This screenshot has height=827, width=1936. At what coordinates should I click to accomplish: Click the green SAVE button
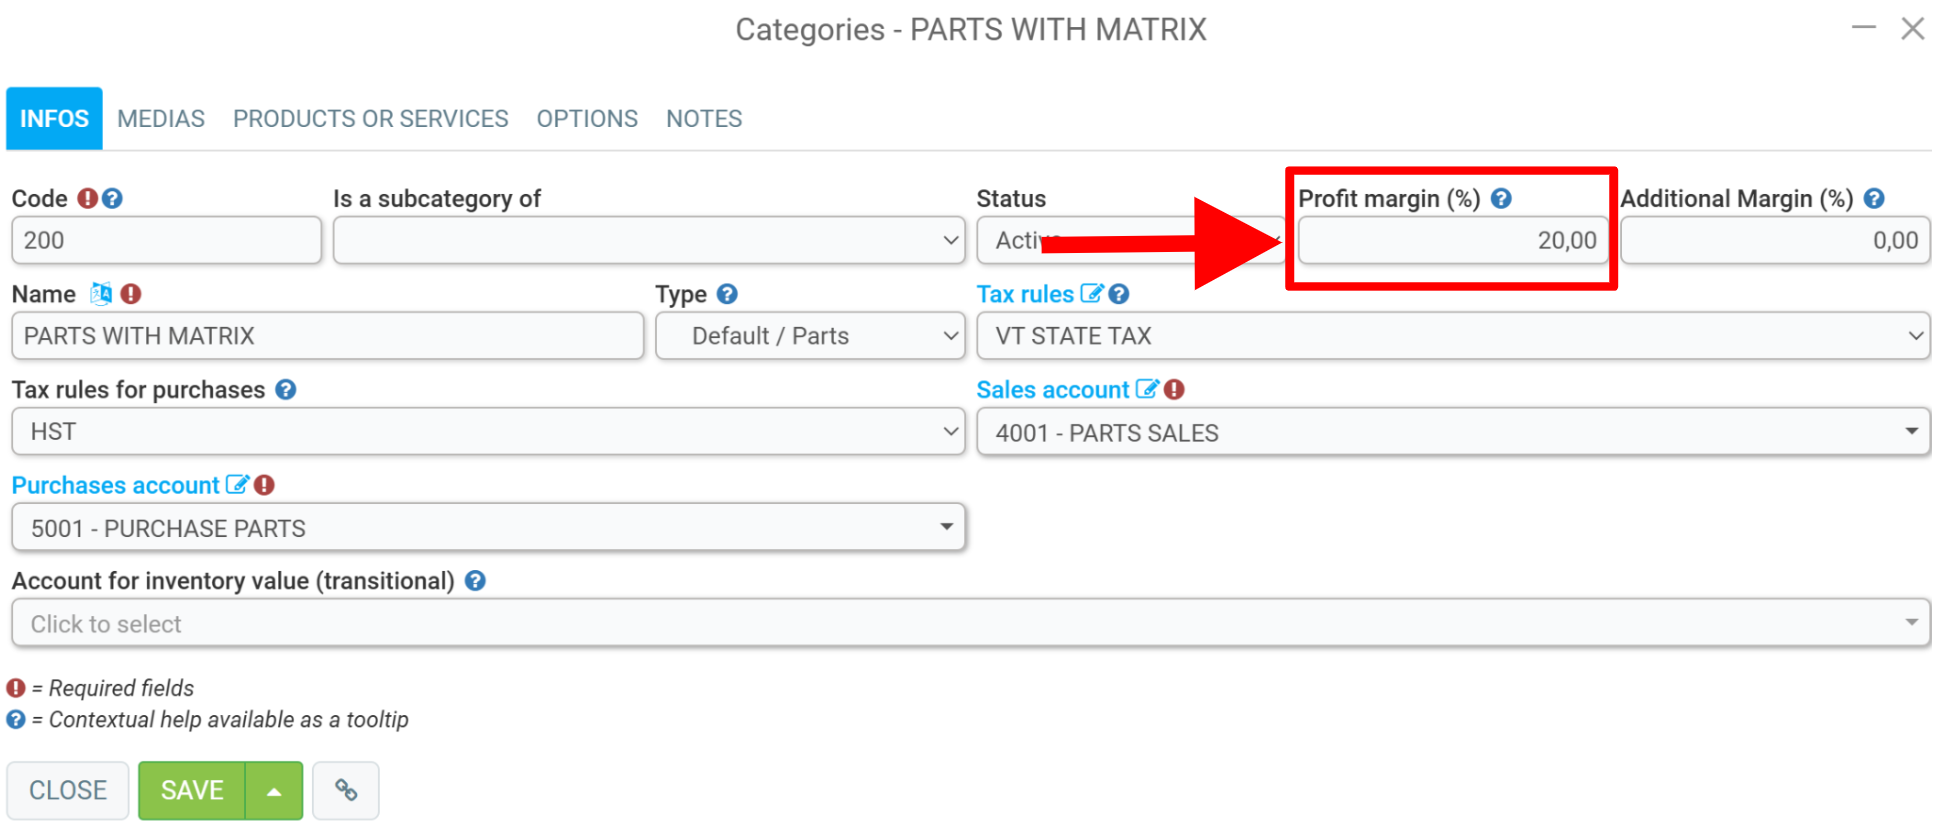(x=192, y=790)
